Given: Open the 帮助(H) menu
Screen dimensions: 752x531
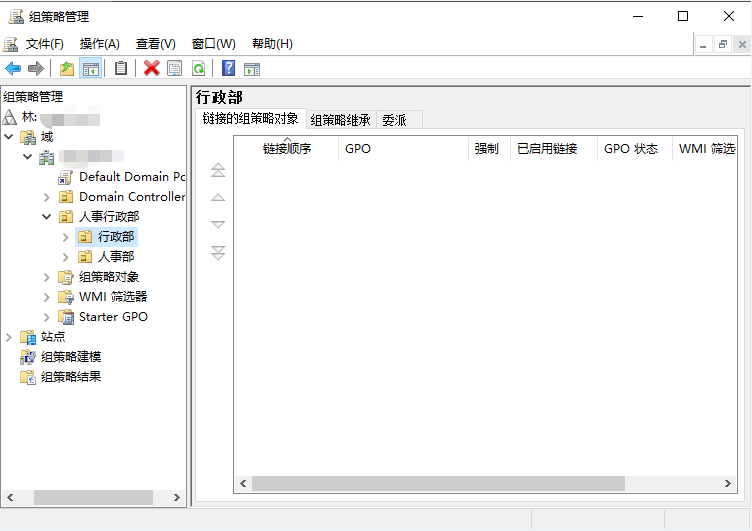Looking at the screenshot, I should click(x=272, y=44).
